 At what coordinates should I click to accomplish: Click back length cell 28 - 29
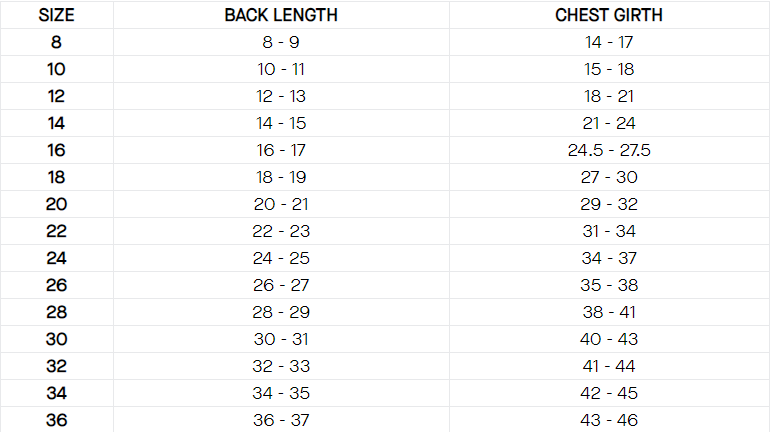coord(281,312)
